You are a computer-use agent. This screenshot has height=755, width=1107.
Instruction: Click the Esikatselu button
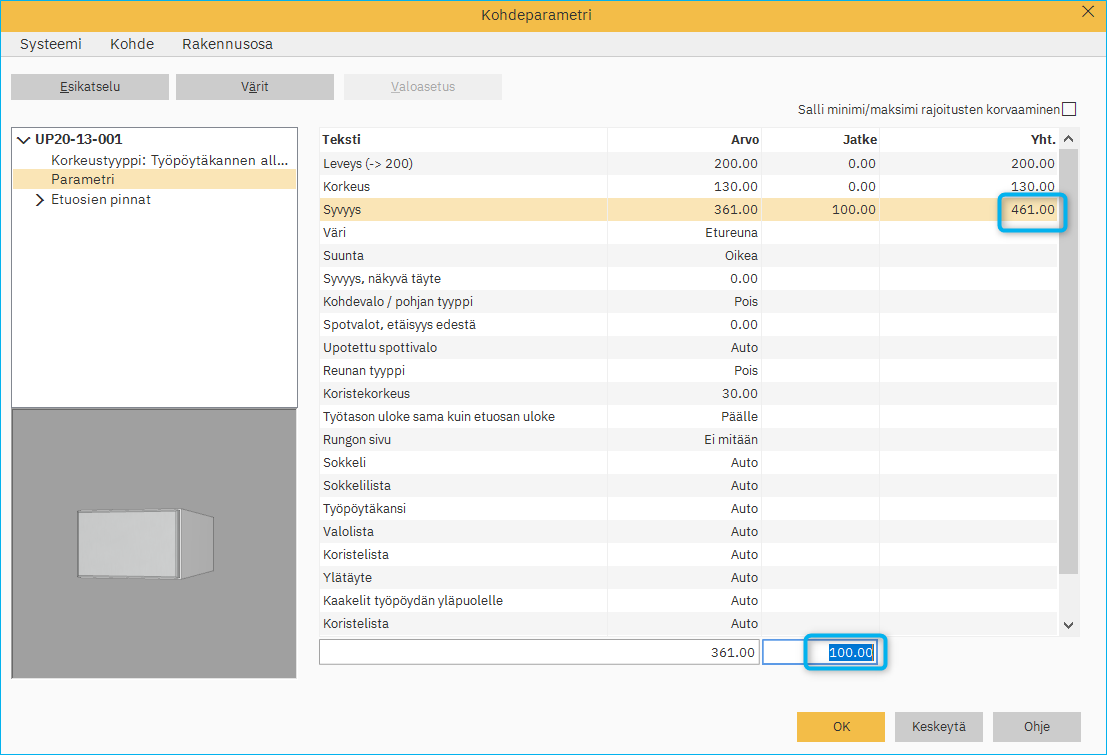90,87
